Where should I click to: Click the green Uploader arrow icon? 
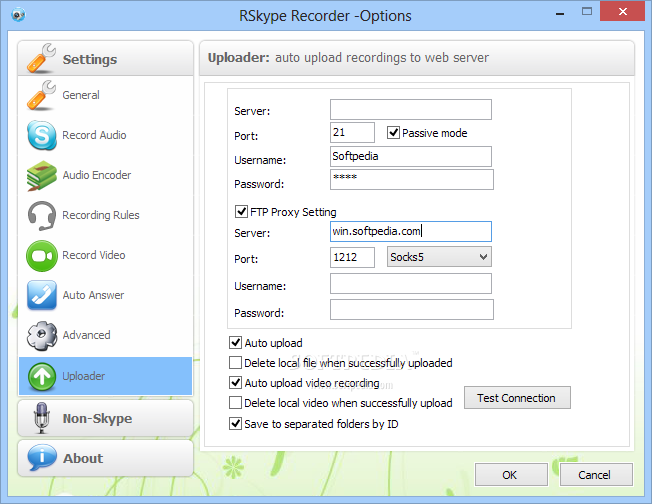42,376
